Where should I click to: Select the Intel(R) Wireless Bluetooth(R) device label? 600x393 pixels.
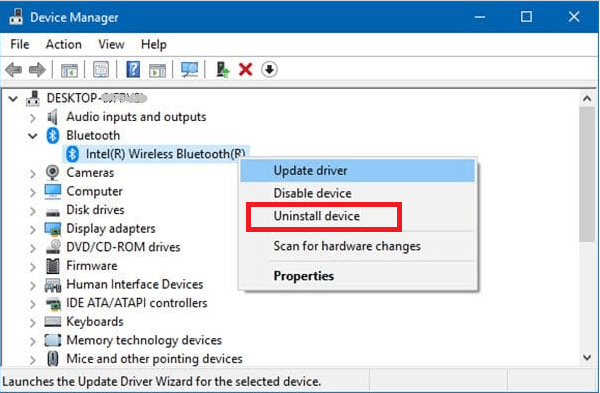tap(165, 154)
